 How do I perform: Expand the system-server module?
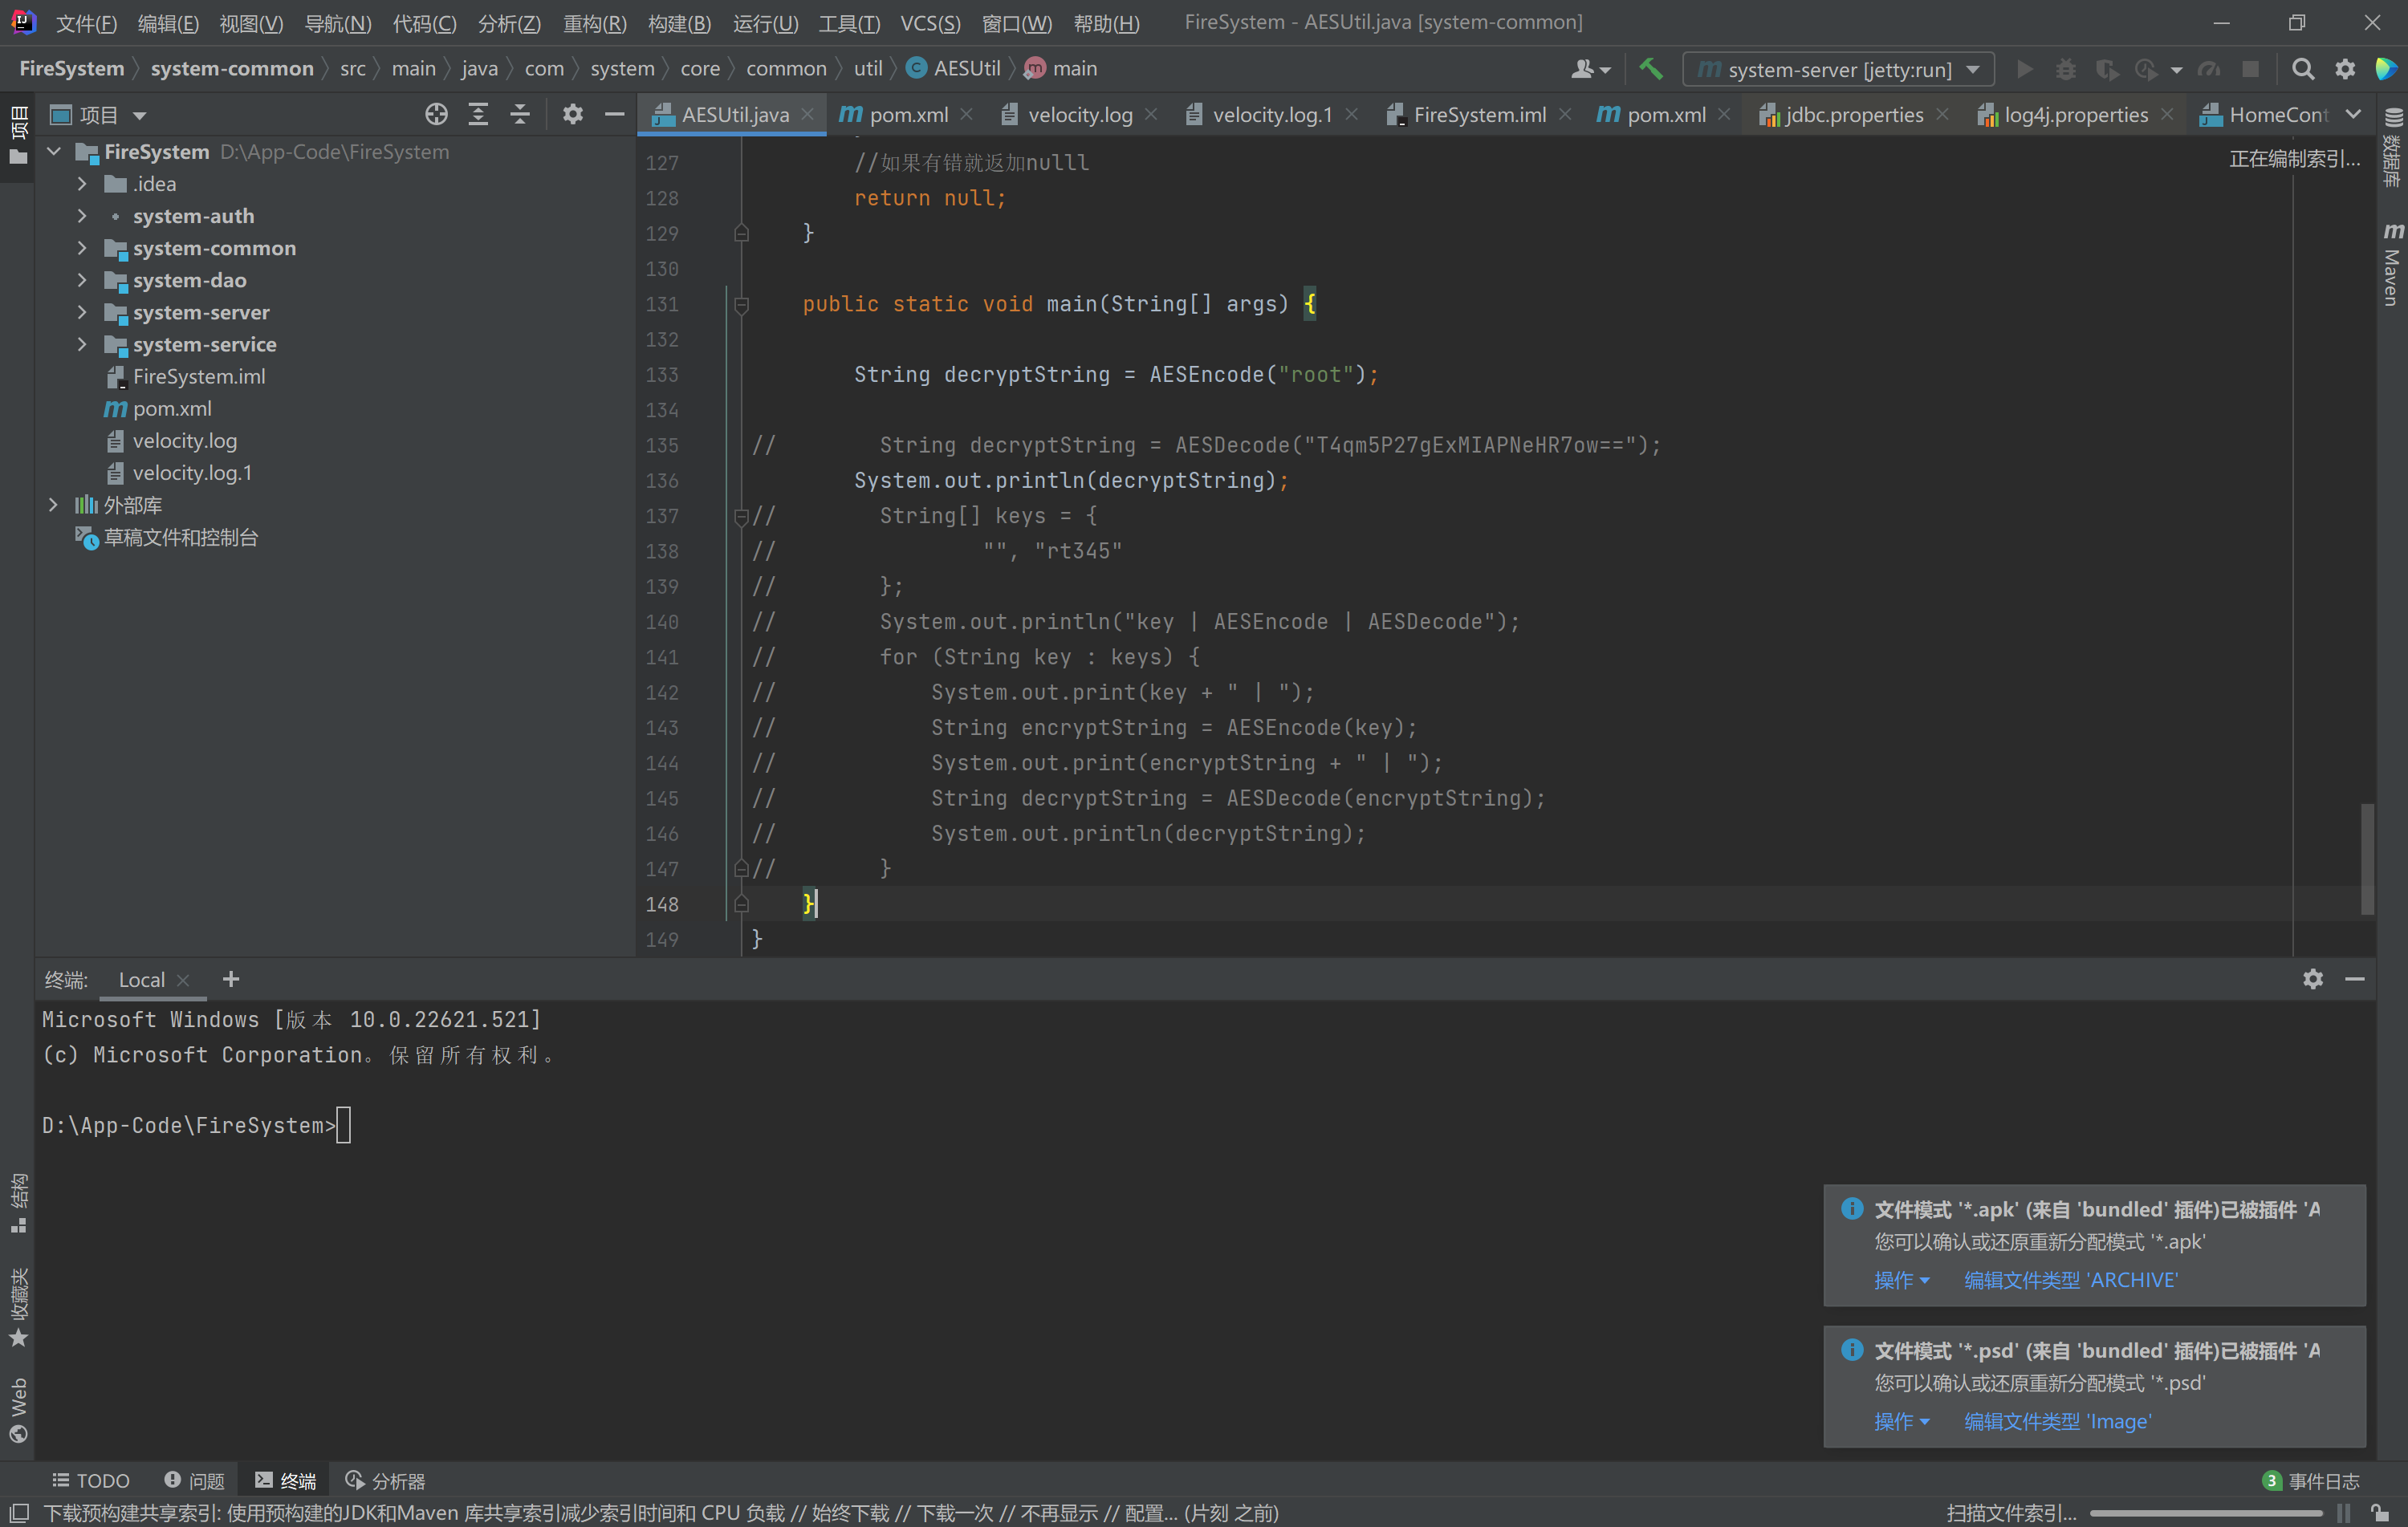82,312
